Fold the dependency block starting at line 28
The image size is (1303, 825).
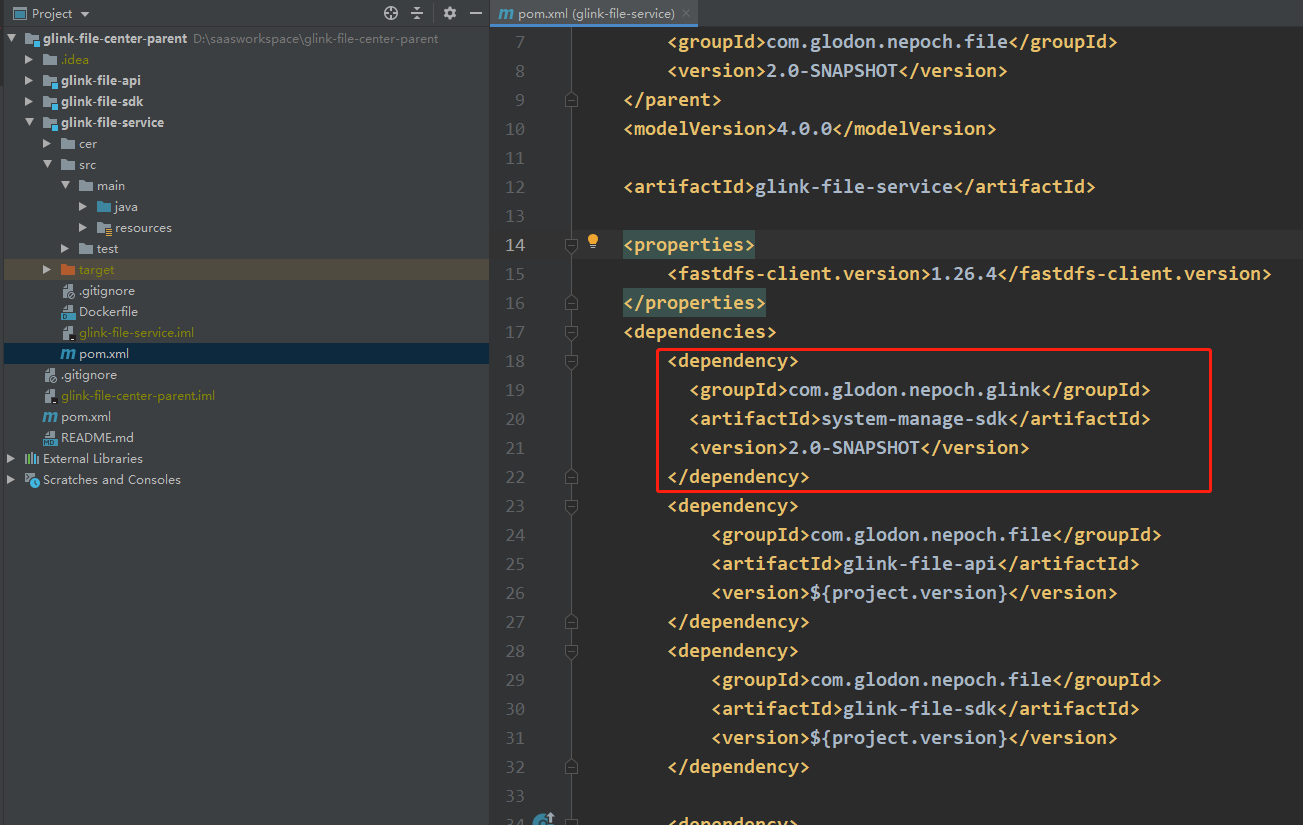[571, 650]
